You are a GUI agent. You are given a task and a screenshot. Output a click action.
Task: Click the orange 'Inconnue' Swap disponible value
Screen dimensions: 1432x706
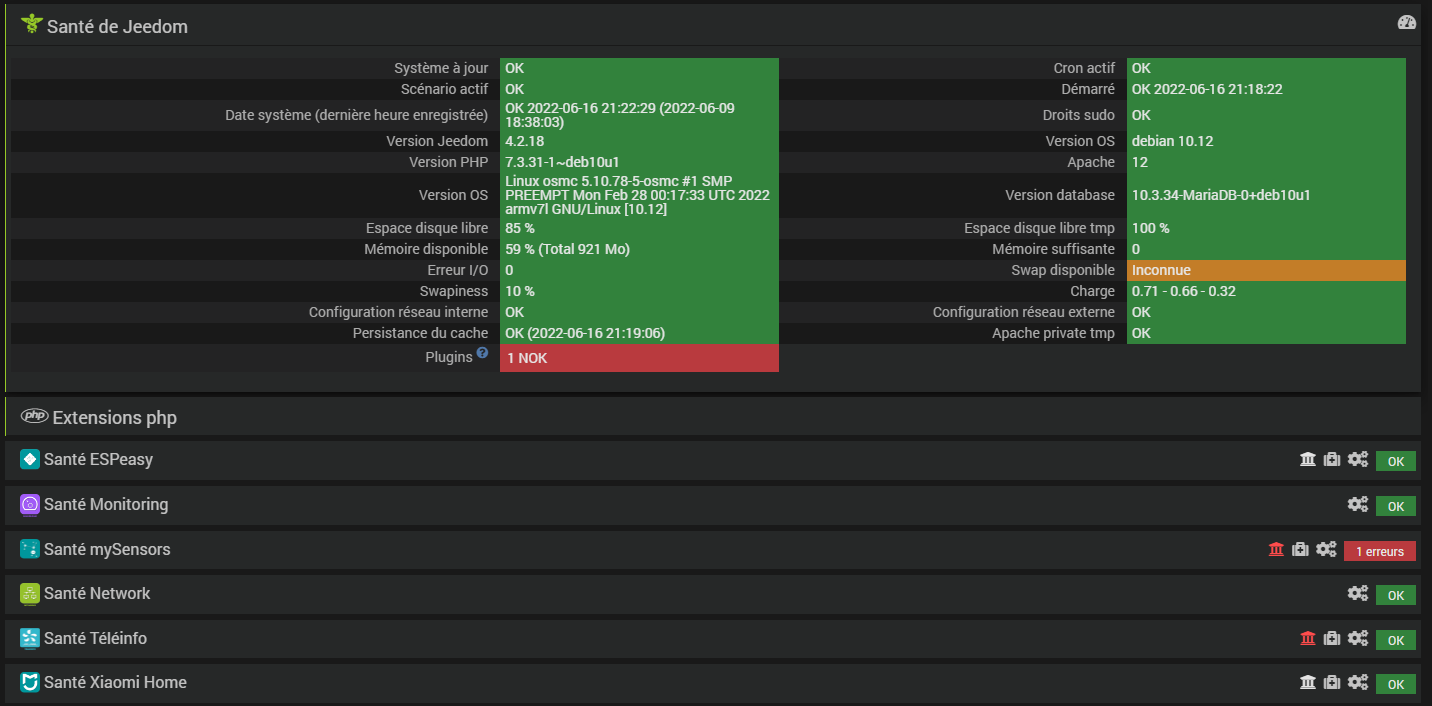click(1266, 270)
